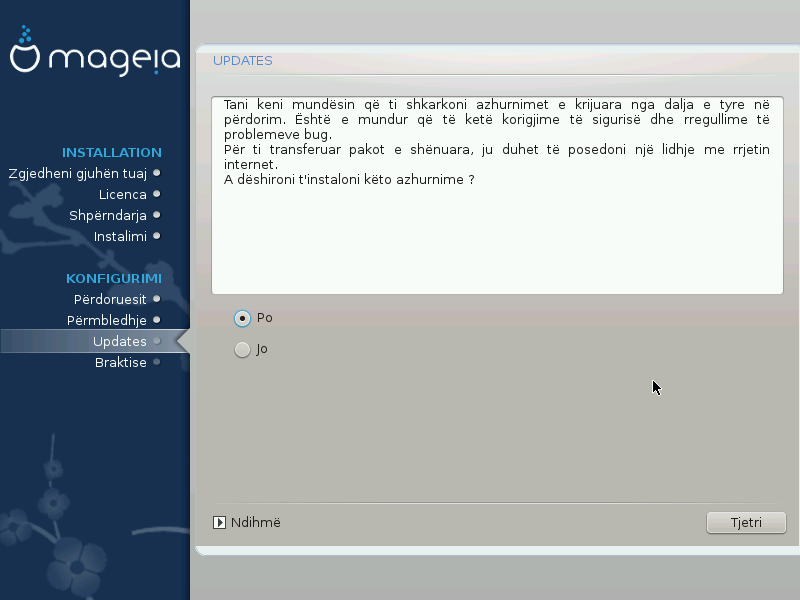This screenshot has width=800, height=600.
Task: Click "A dëshironi t'instaloni këto azhurnime ?" text
Action: [x=349, y=180]
